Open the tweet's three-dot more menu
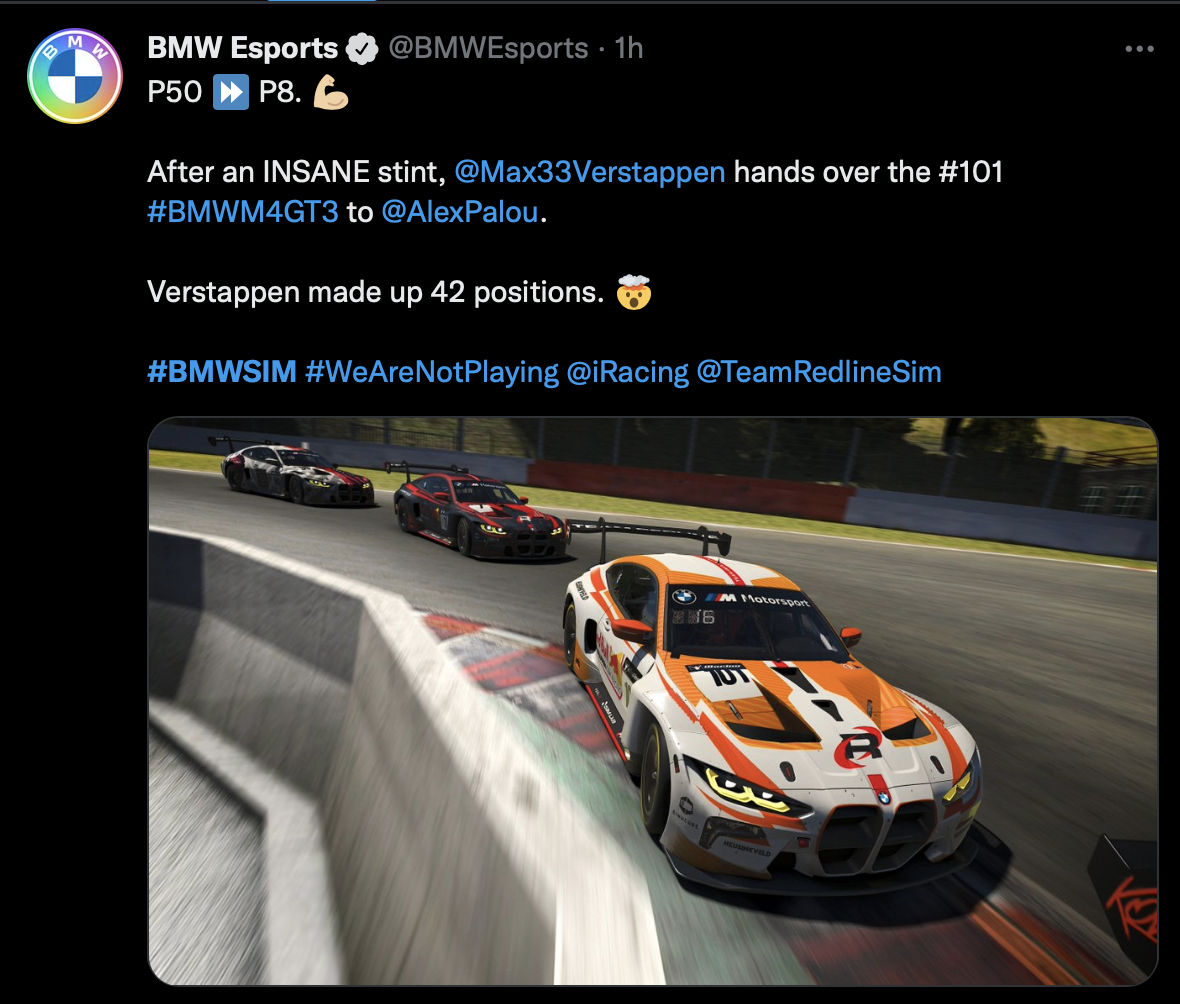 (x=1139, y=49)
